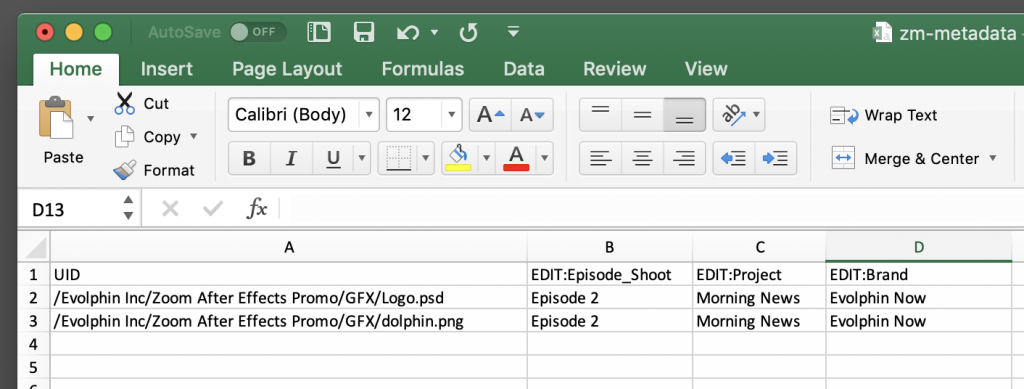1024x389 pixels.
Task: Click the Wrap Text button
Action: pyautogui.click(x=883, y=116)
